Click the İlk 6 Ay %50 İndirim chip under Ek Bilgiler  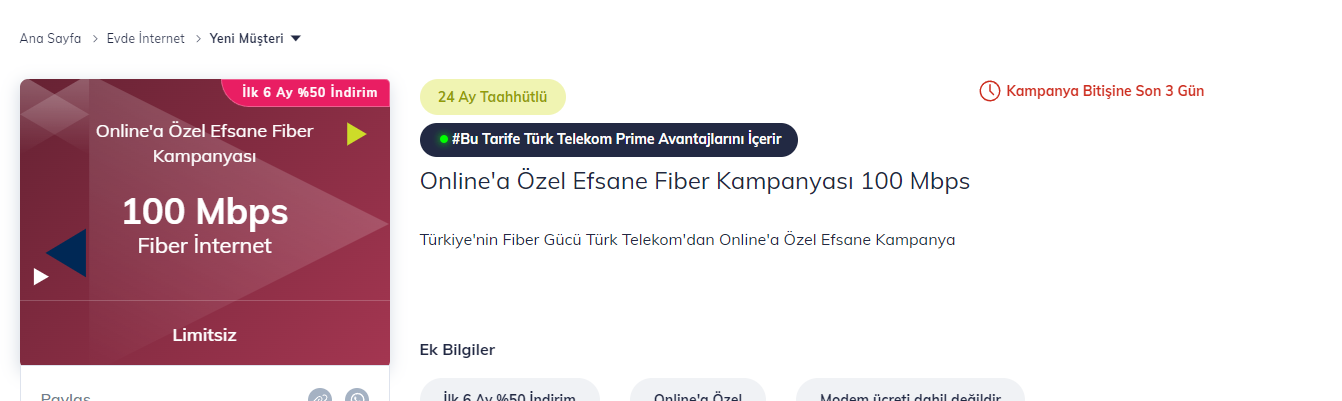tap(510, 391)
